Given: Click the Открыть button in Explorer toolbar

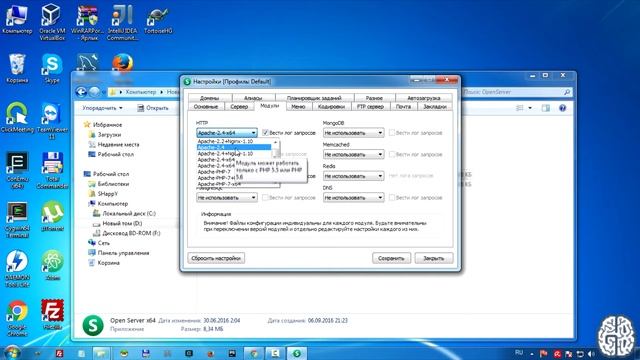Looking at the screenshot, I should 153,108.
